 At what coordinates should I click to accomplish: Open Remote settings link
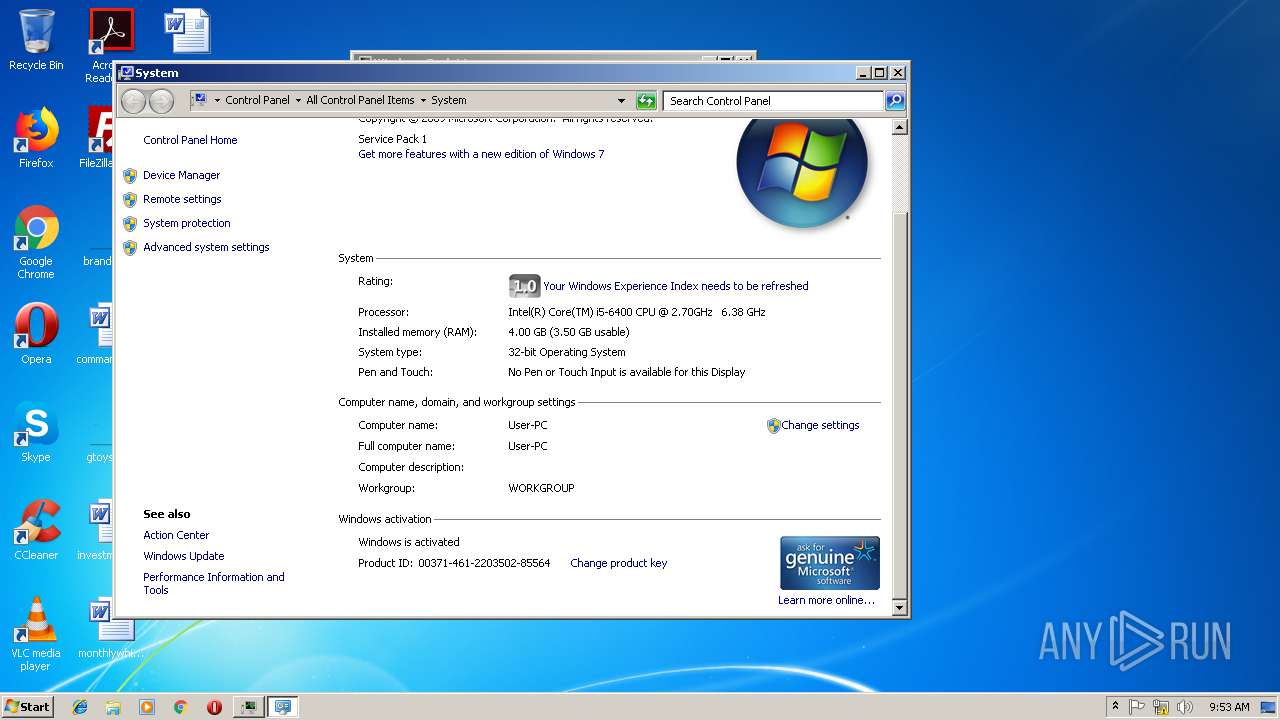pyautogui.click(x=182, y=199)
